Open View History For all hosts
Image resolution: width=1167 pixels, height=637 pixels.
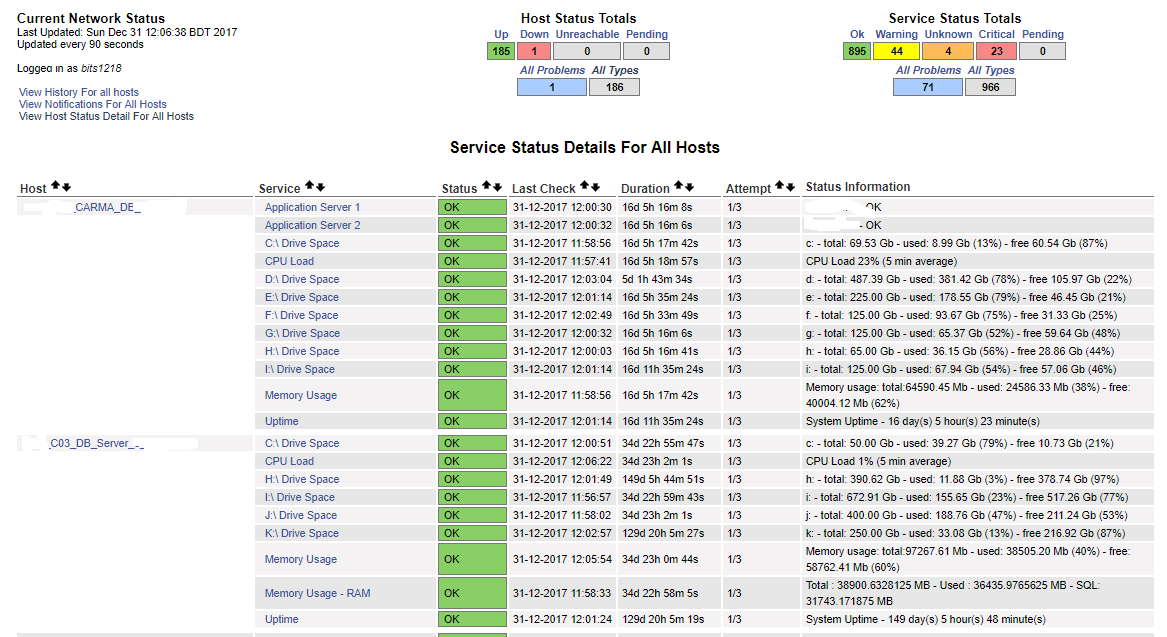click(x=79, y=92)
